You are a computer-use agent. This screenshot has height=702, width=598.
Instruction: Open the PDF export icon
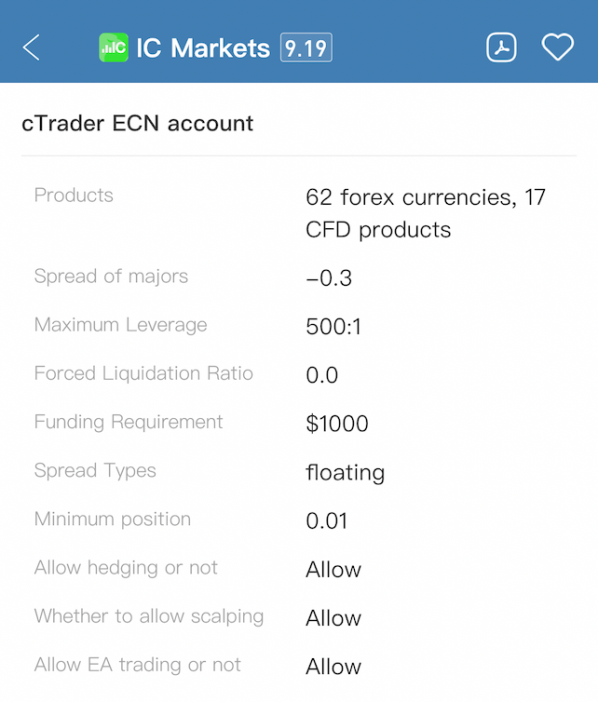pos(501,47)
